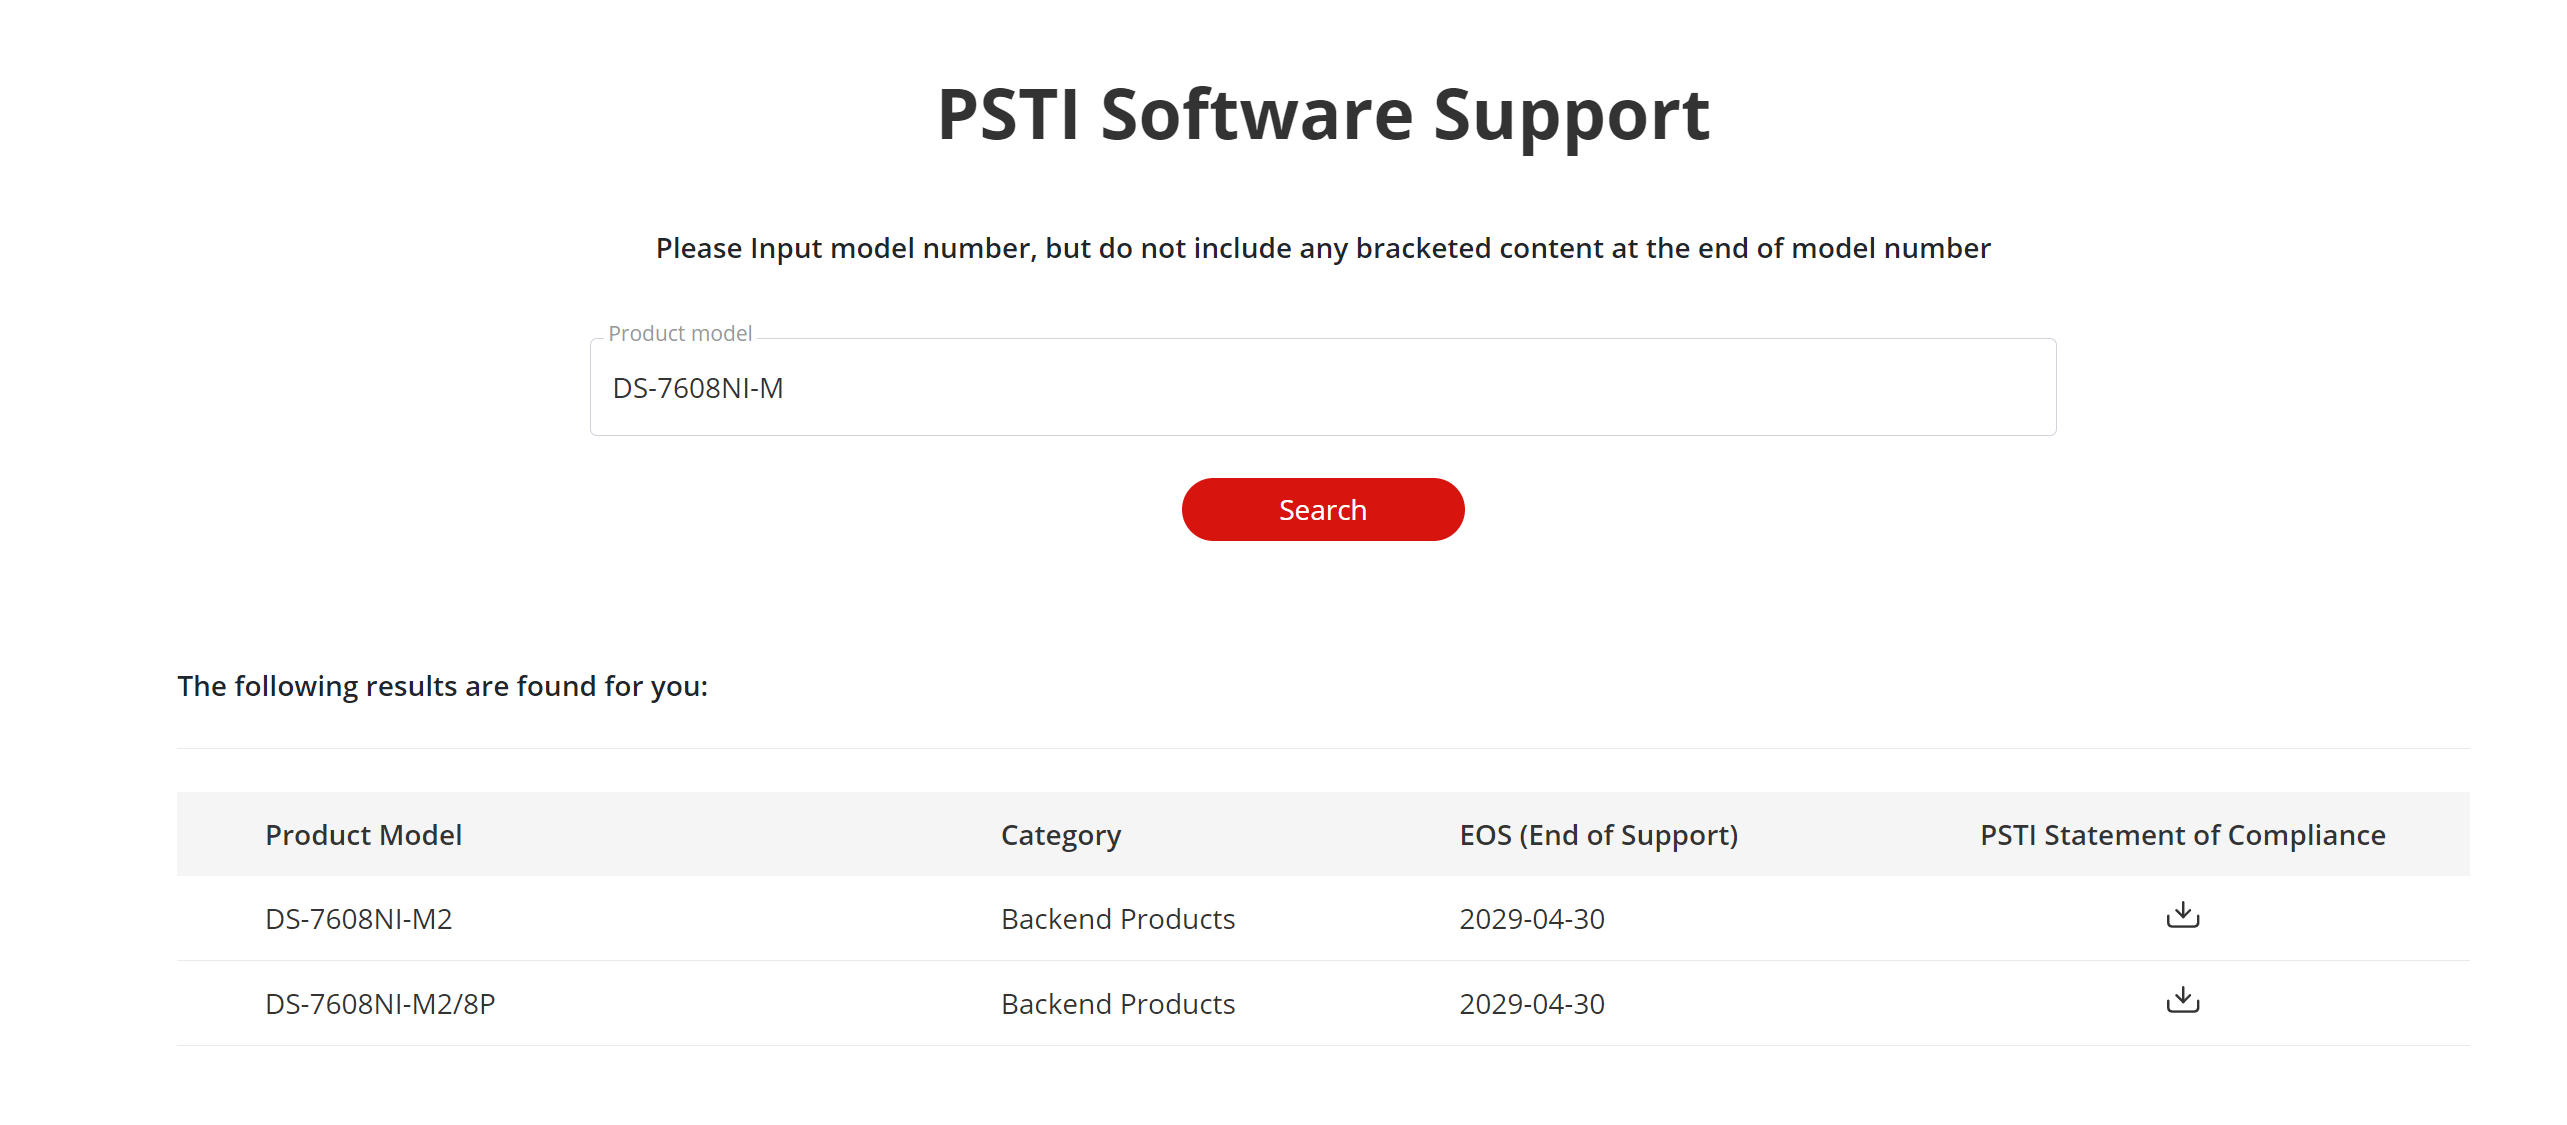Click the Backend Products label in the first row
2567x1125 pixels.
[x=1116, y=918]
